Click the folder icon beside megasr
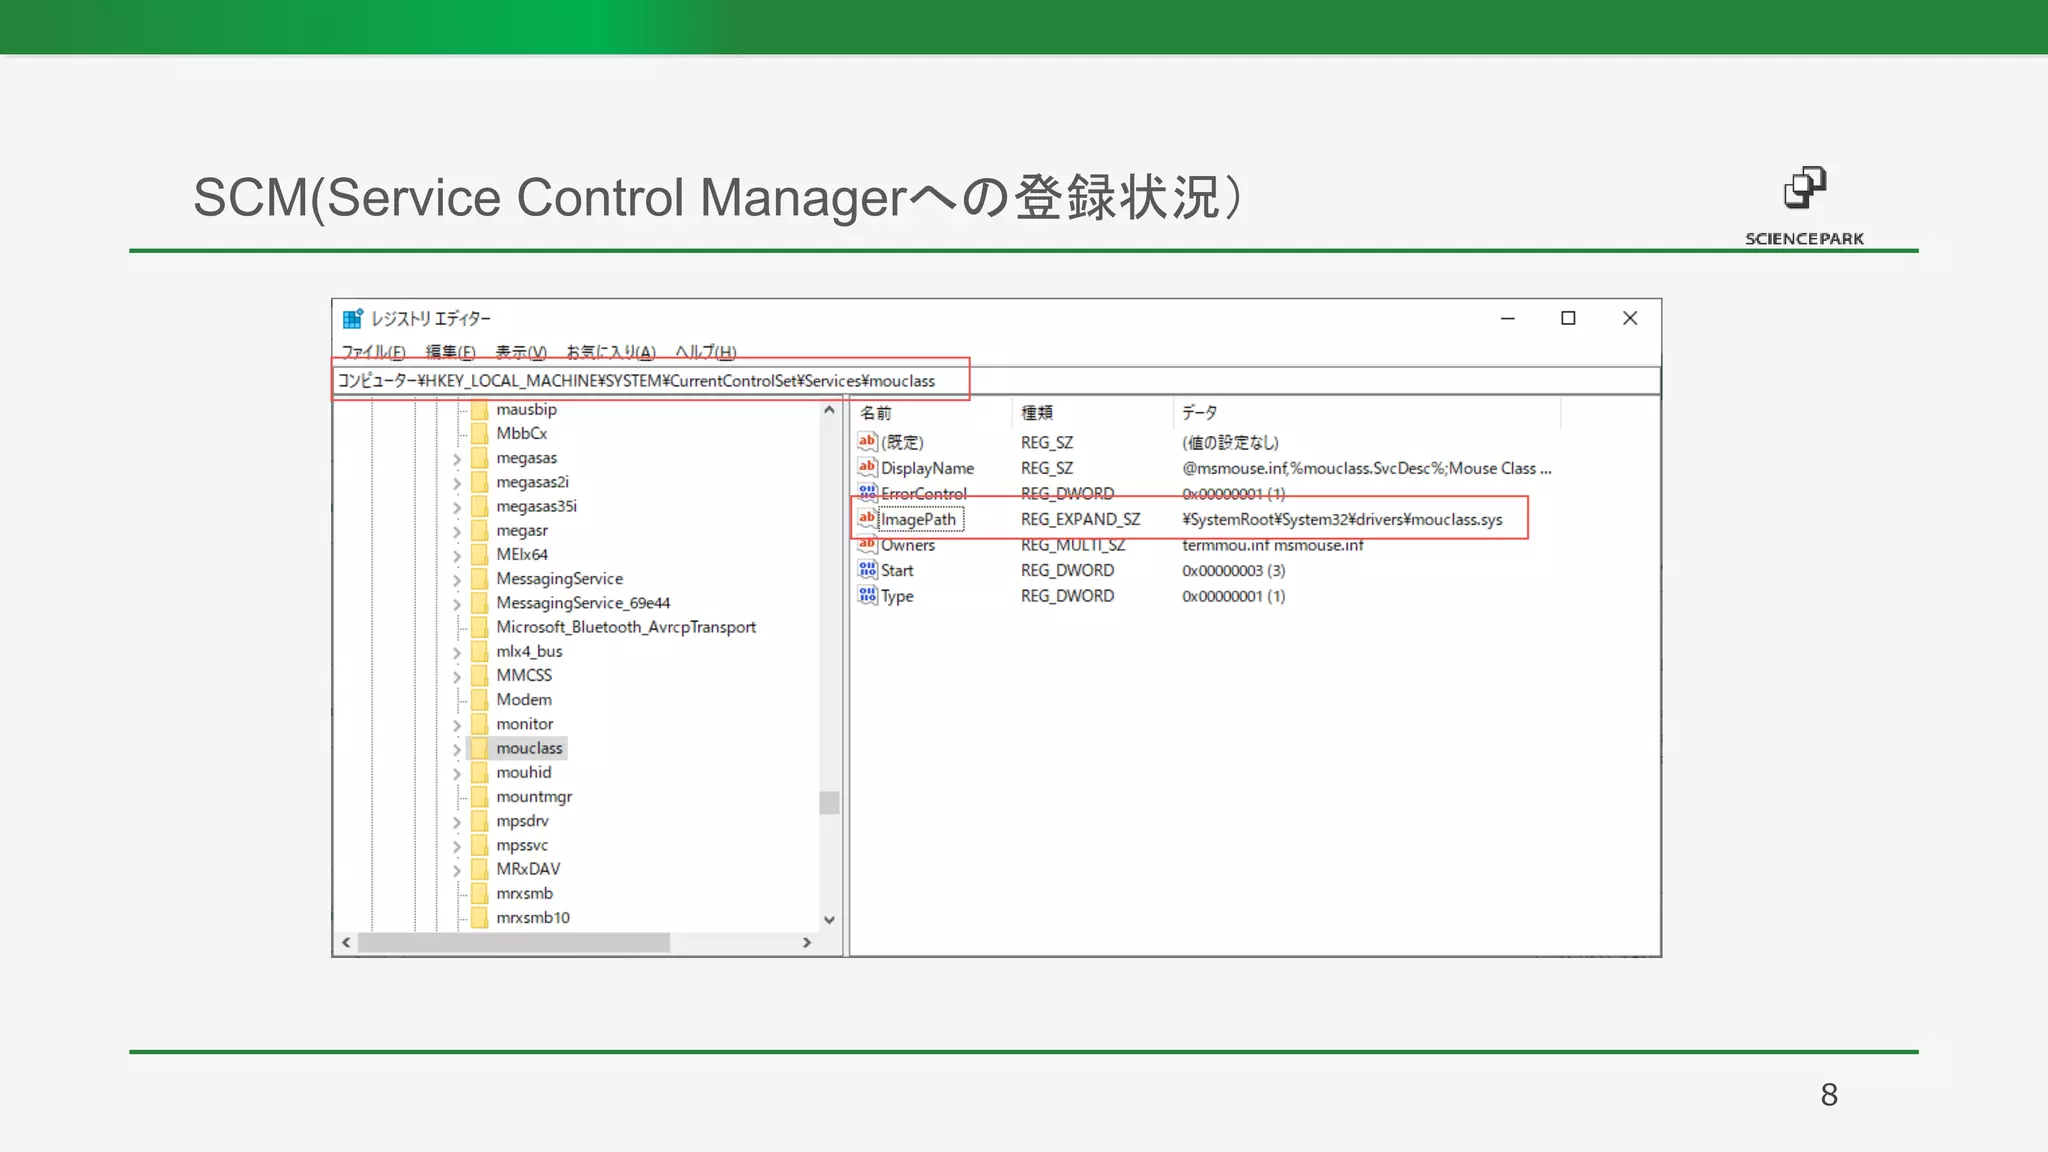The width and height of the screenshot is (2048, 1152). click(x=480, y=530)
